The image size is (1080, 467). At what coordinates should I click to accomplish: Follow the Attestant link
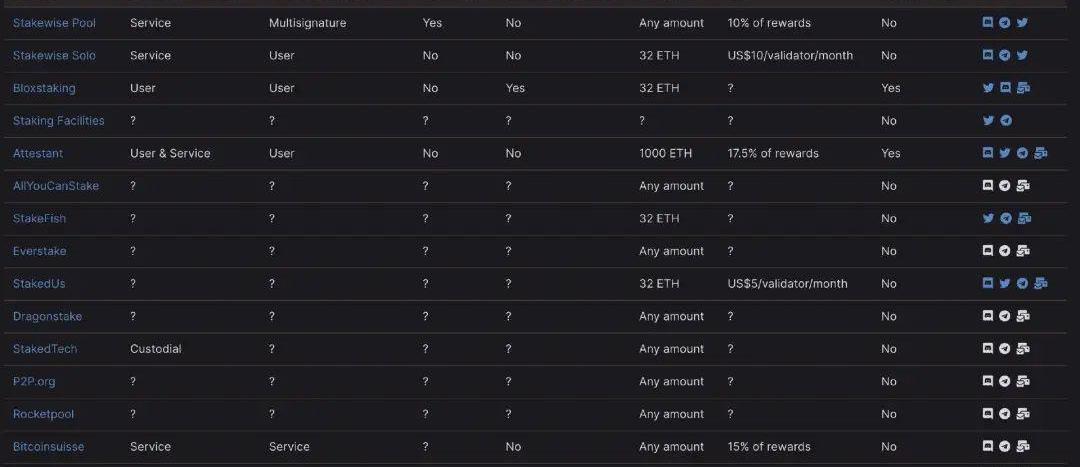pos(37,153)
